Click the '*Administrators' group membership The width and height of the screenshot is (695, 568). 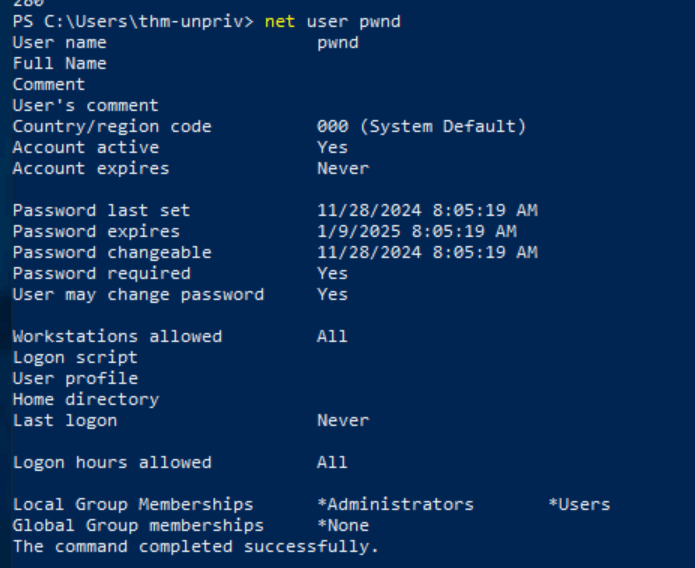pyautogui.click(x=395, y=505)
